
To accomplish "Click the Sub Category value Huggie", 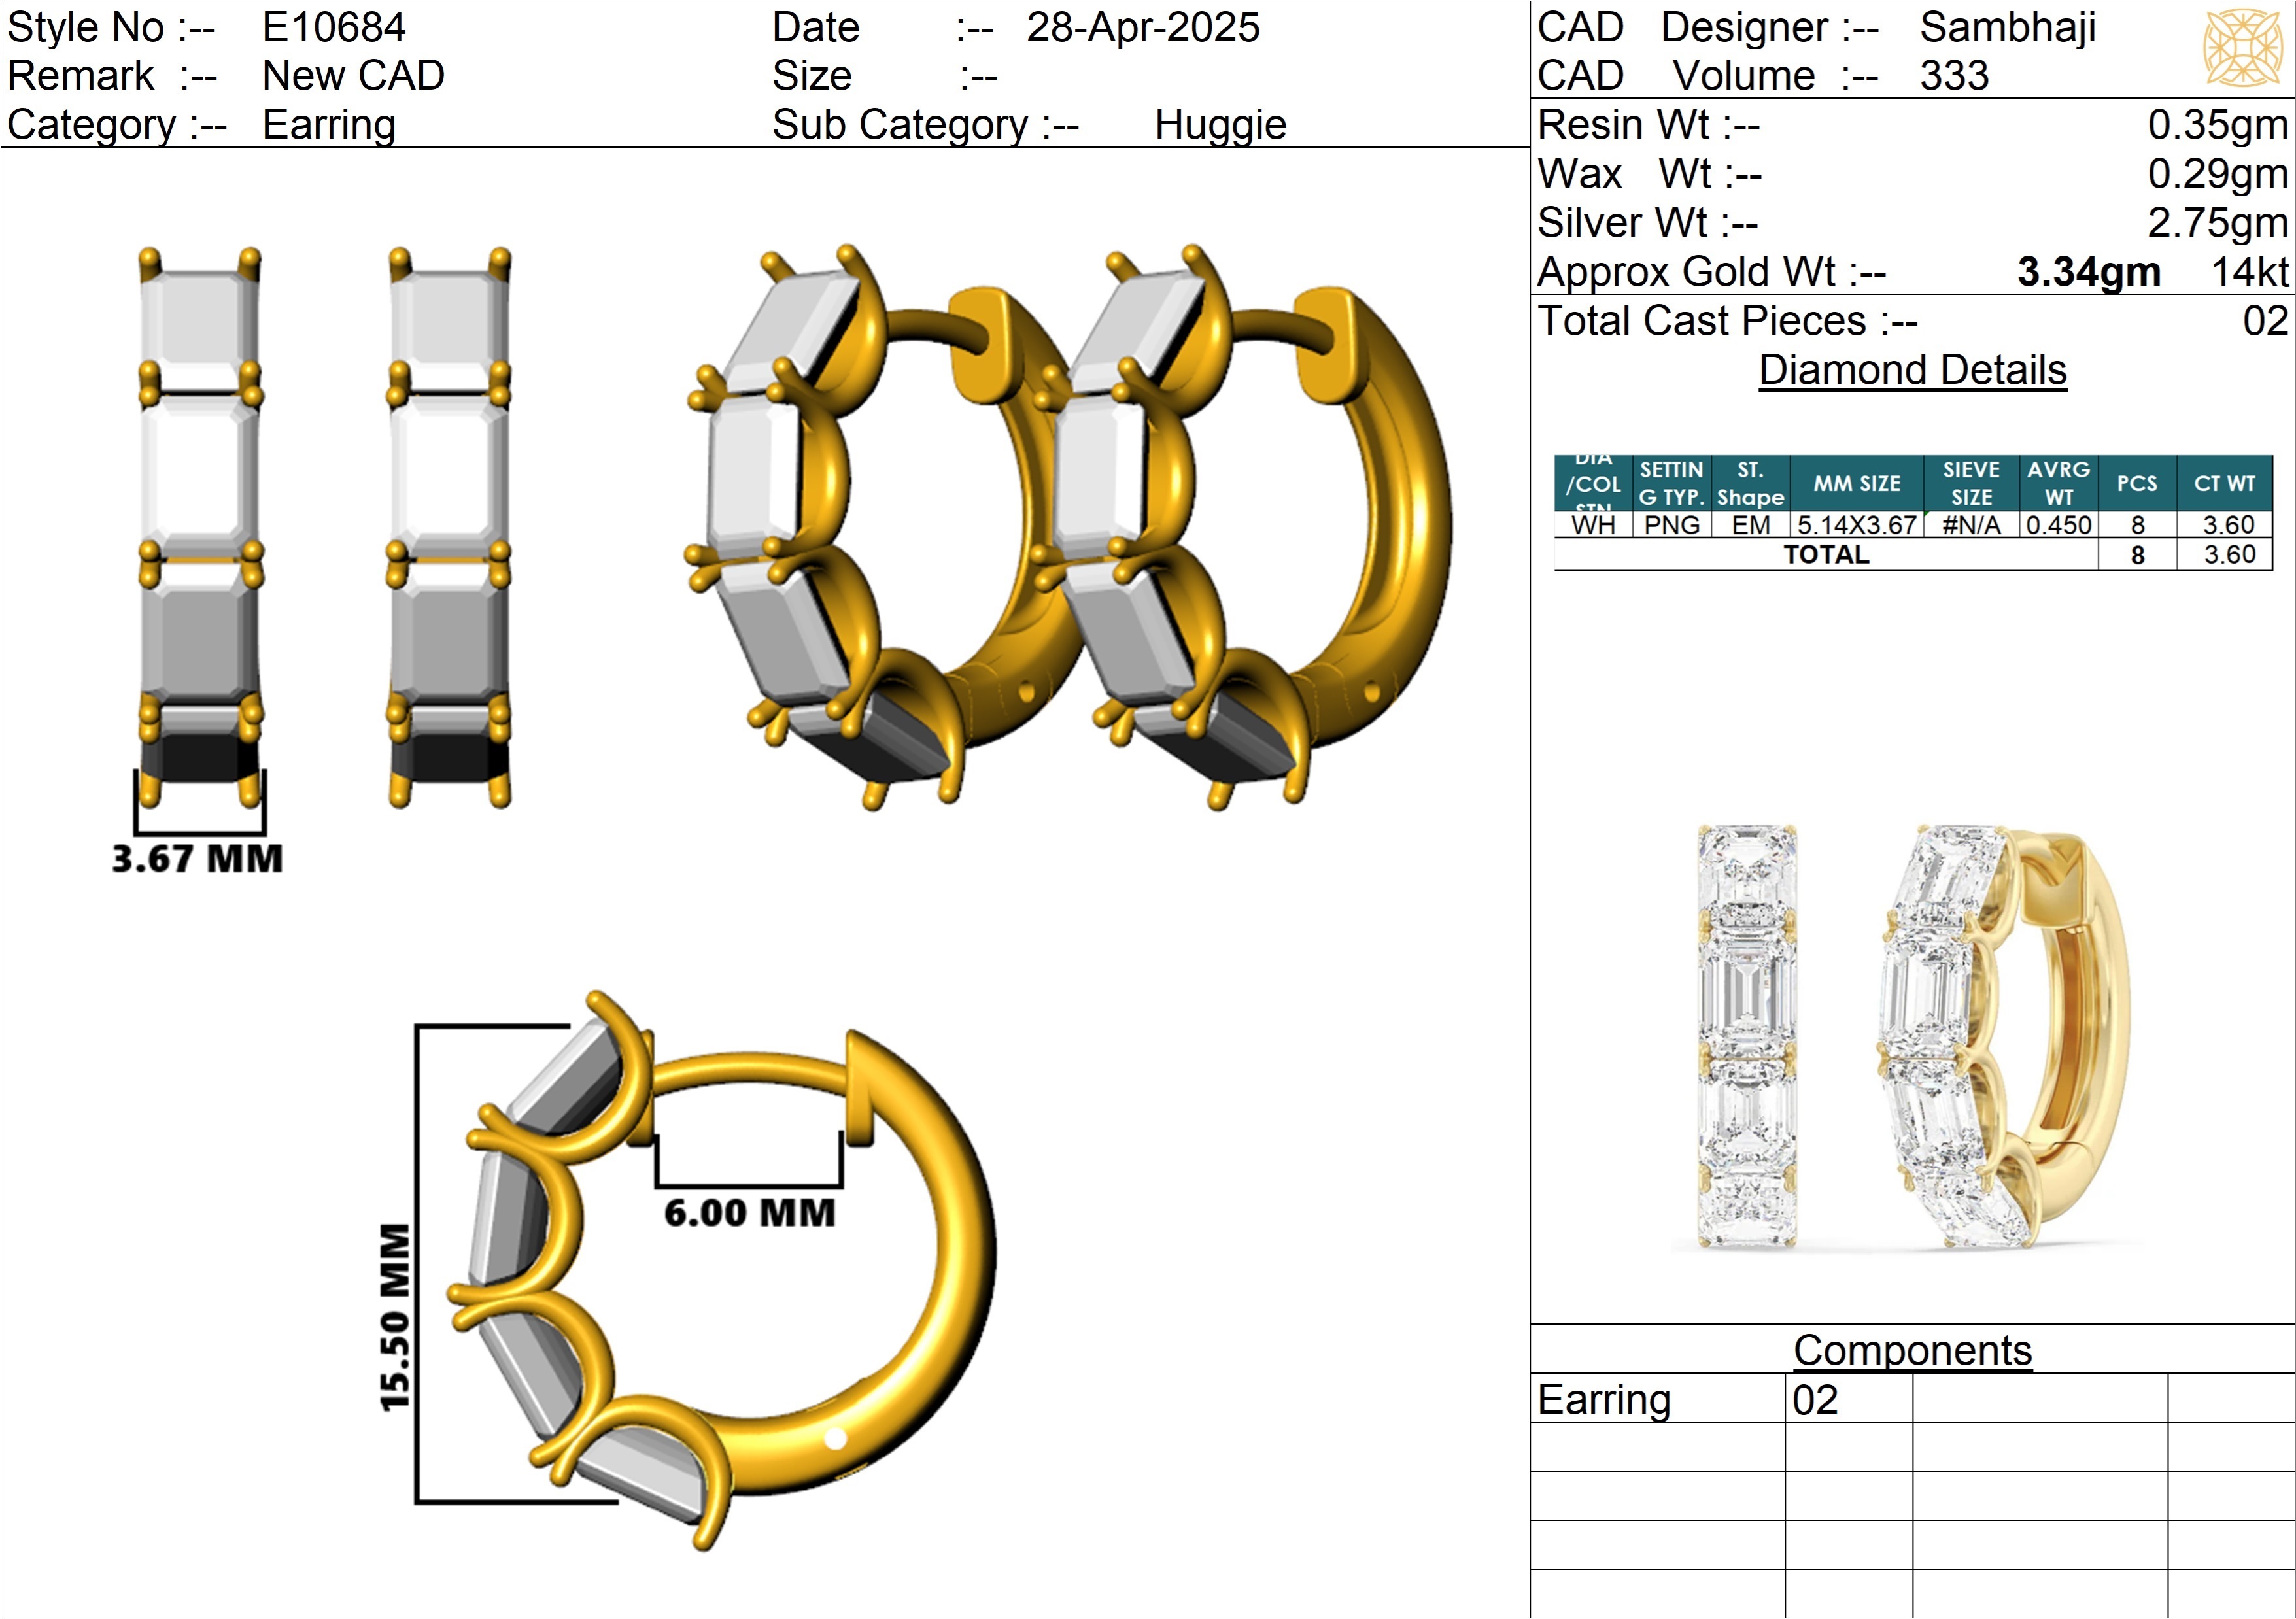I will (1219, 125).
